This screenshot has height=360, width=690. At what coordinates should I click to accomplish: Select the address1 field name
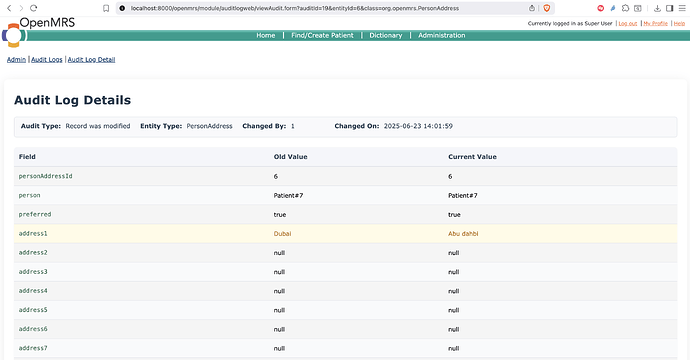pos(33,234)
